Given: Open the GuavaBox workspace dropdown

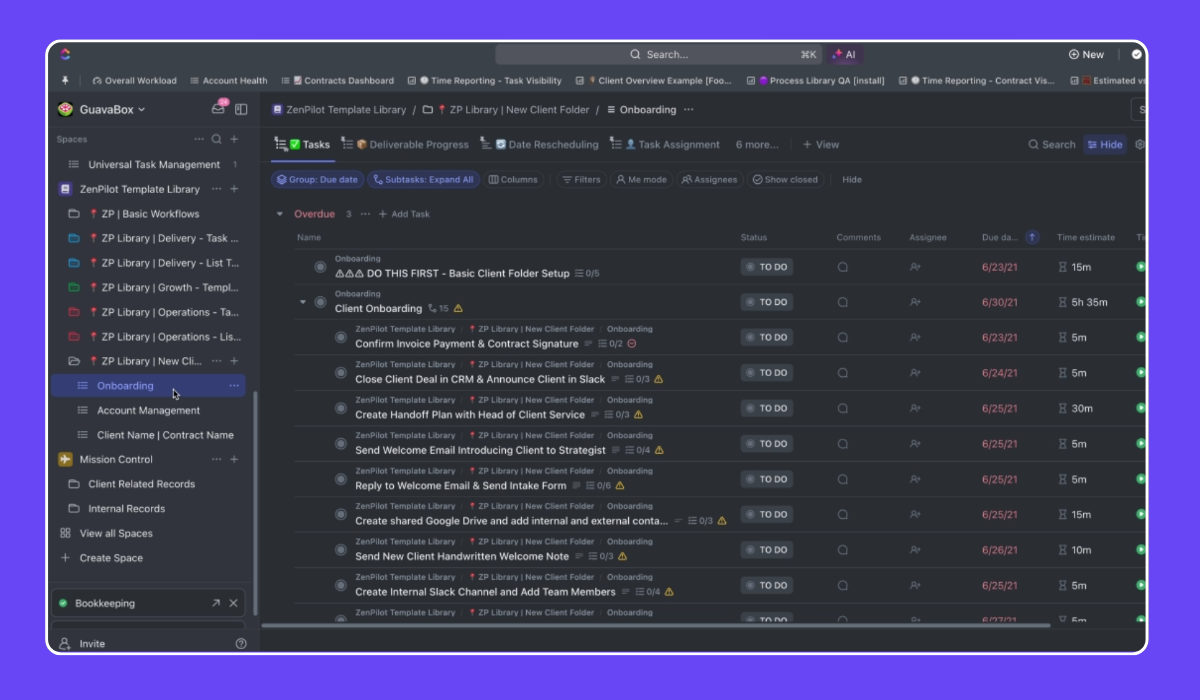Looking at the screenshot, I should tap(112, 109).
